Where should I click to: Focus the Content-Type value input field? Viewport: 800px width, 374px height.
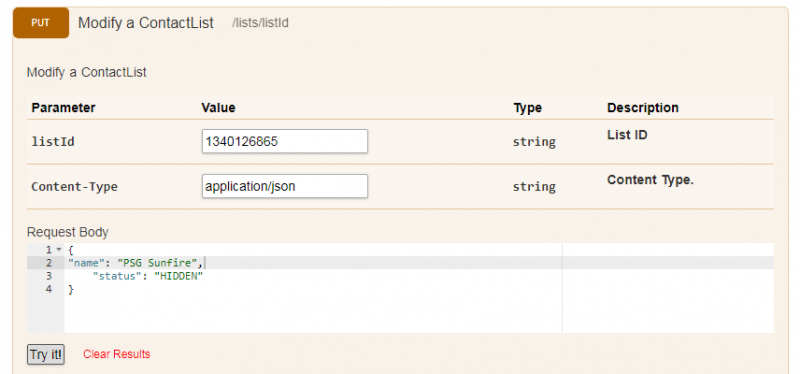click(285, 186)
